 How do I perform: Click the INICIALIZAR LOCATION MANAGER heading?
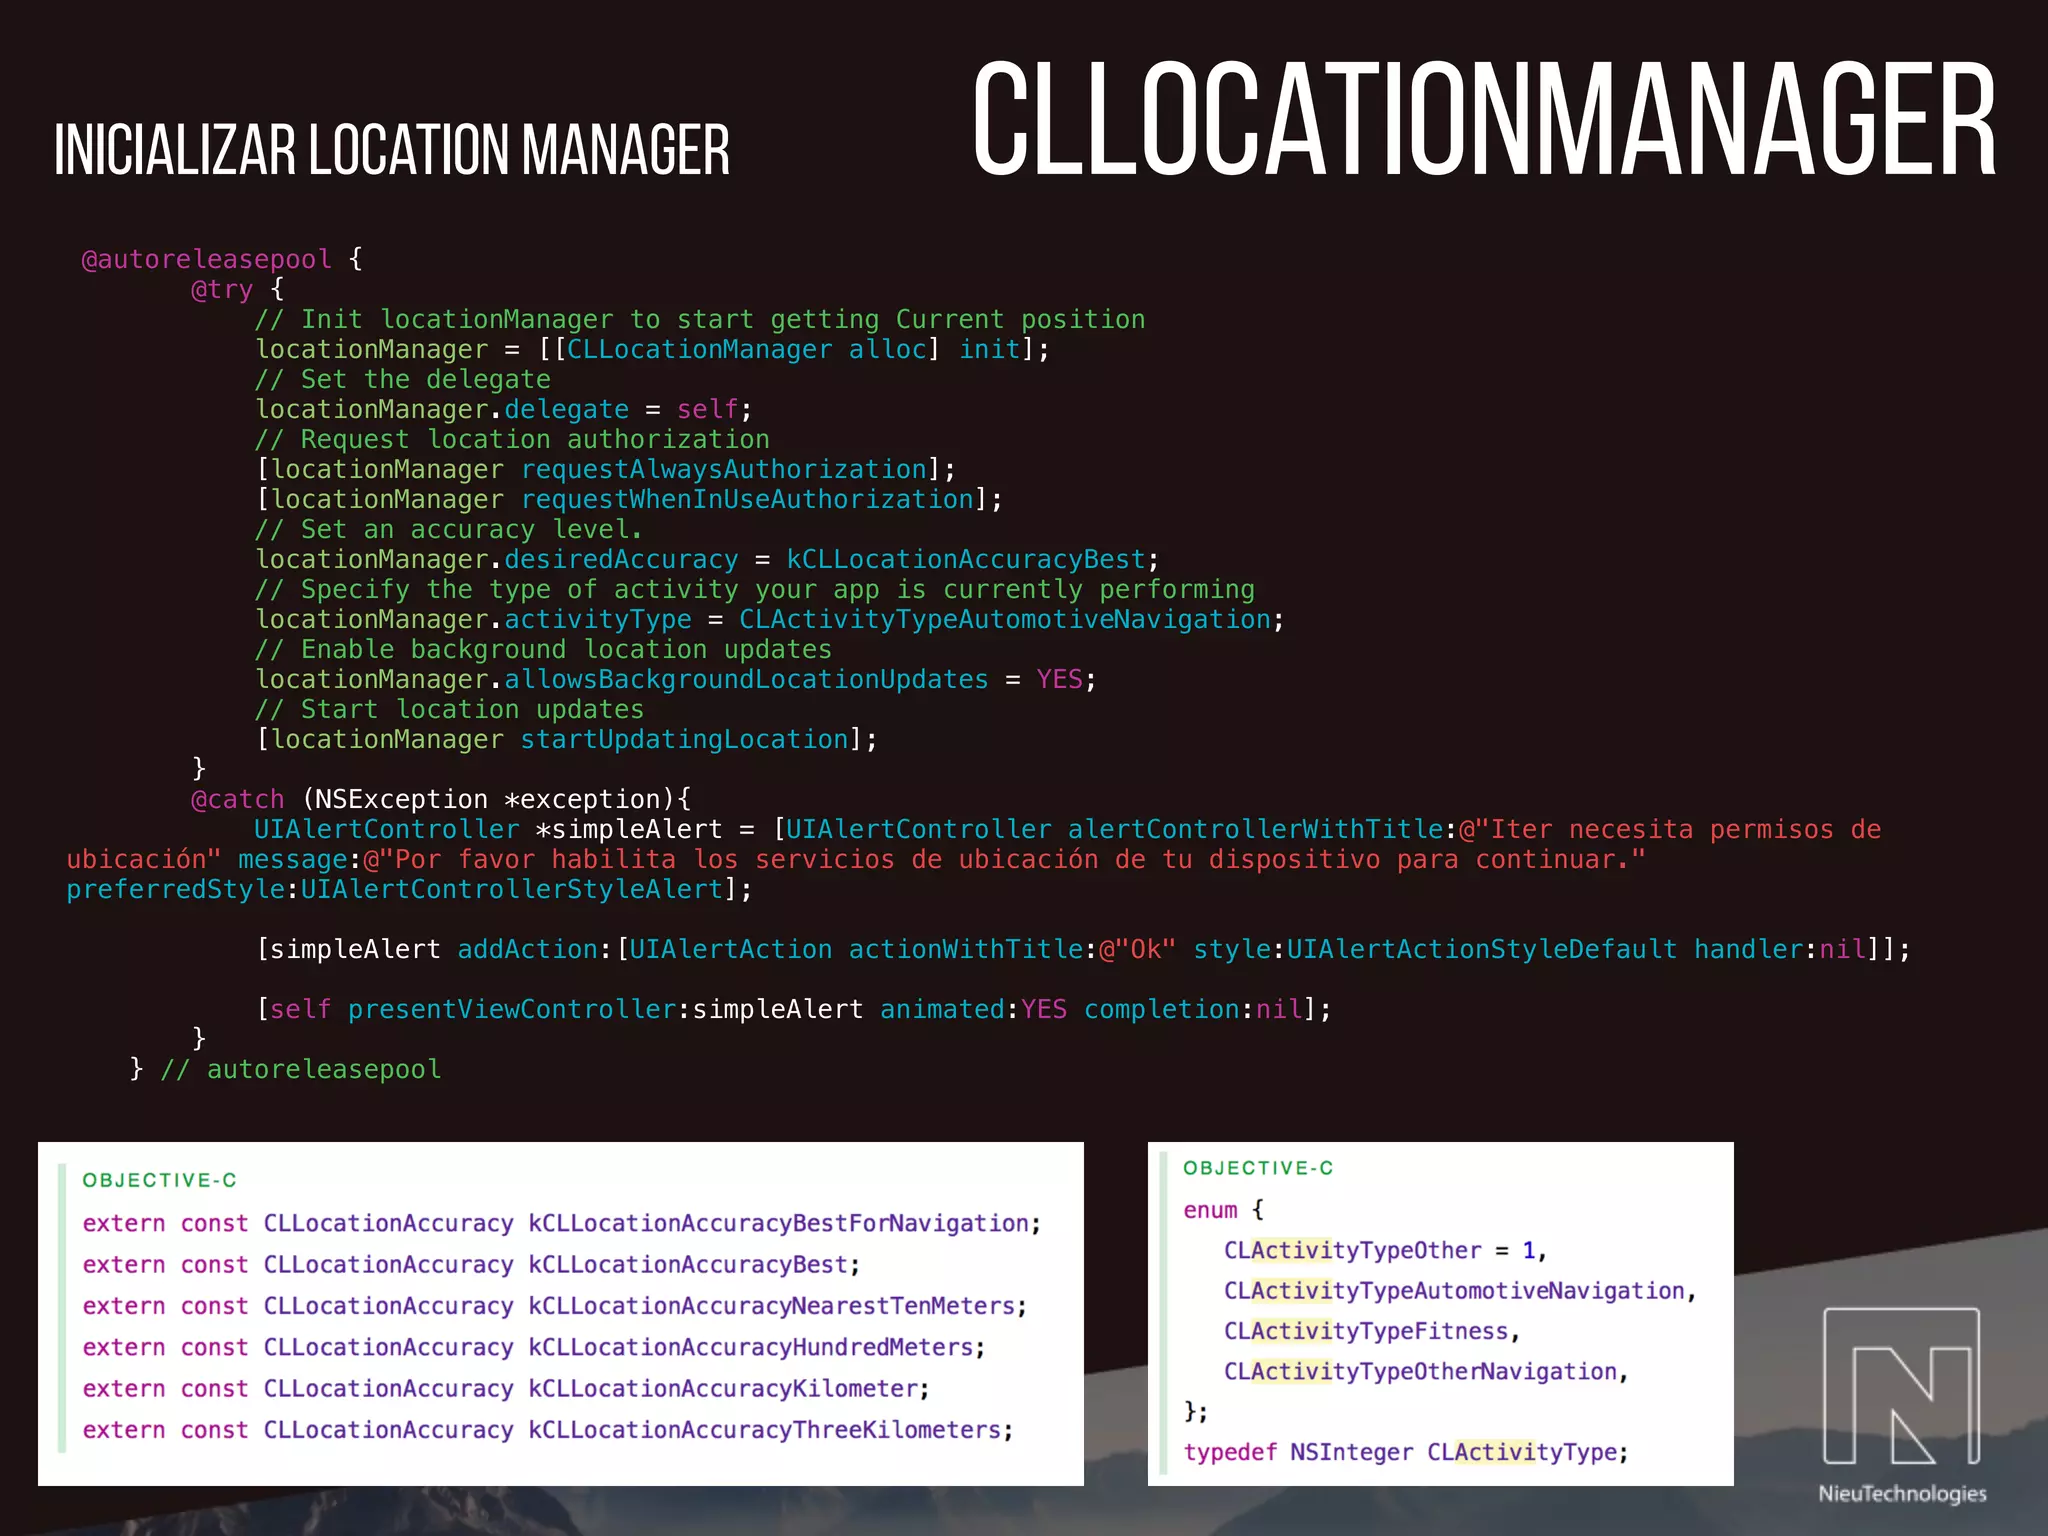pyautogui.click(x=392, y=150)
